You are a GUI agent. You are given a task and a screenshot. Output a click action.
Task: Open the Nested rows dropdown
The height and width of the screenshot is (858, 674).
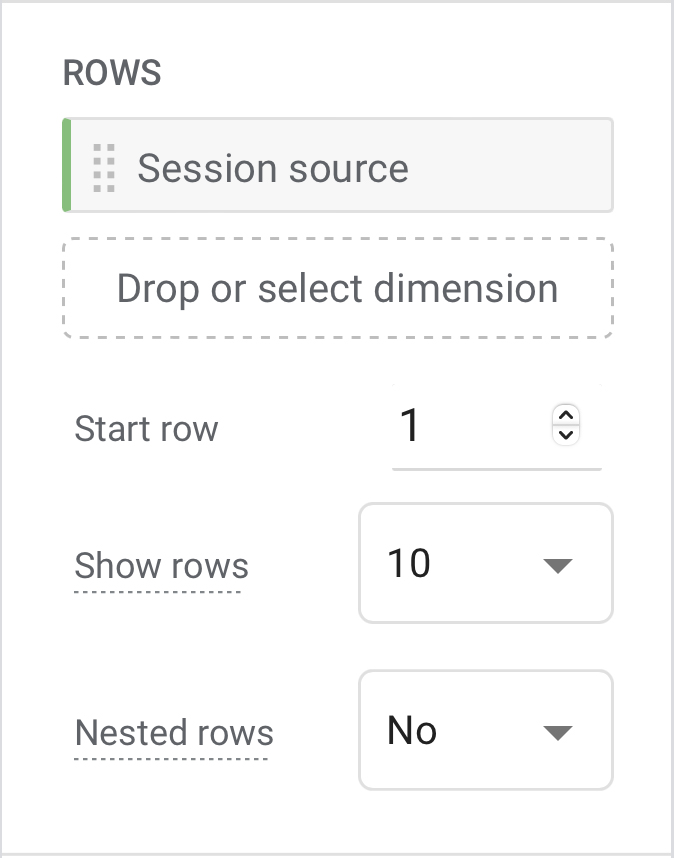point(485,732)
